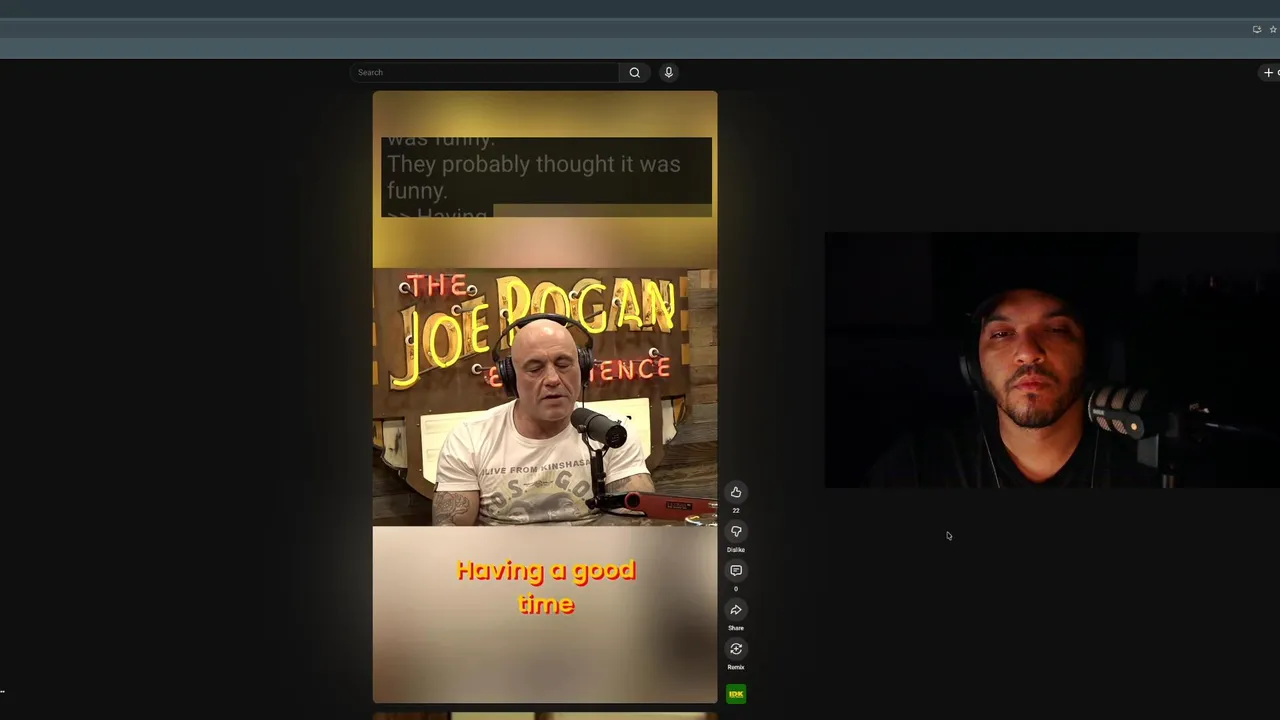Click the like count '22'
Screen dimensions: 1280x720
[x=736, y=511]
